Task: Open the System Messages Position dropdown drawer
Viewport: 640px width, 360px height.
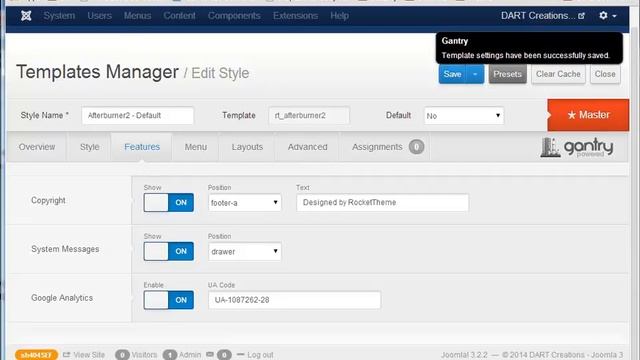Action: (x=244, y=251)
